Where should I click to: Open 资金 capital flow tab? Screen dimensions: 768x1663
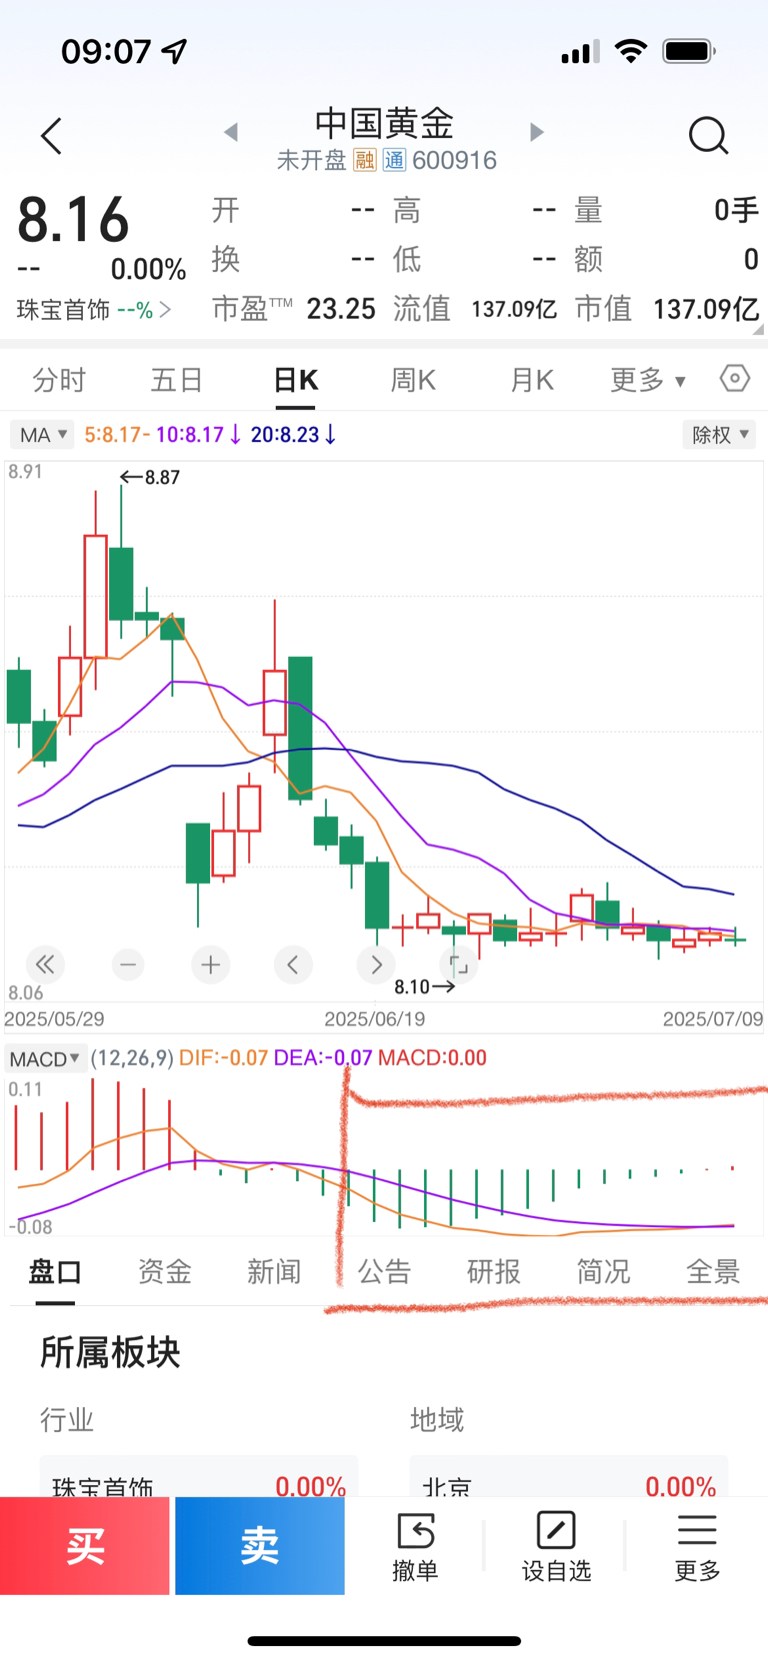click(x=164, y=1272)
